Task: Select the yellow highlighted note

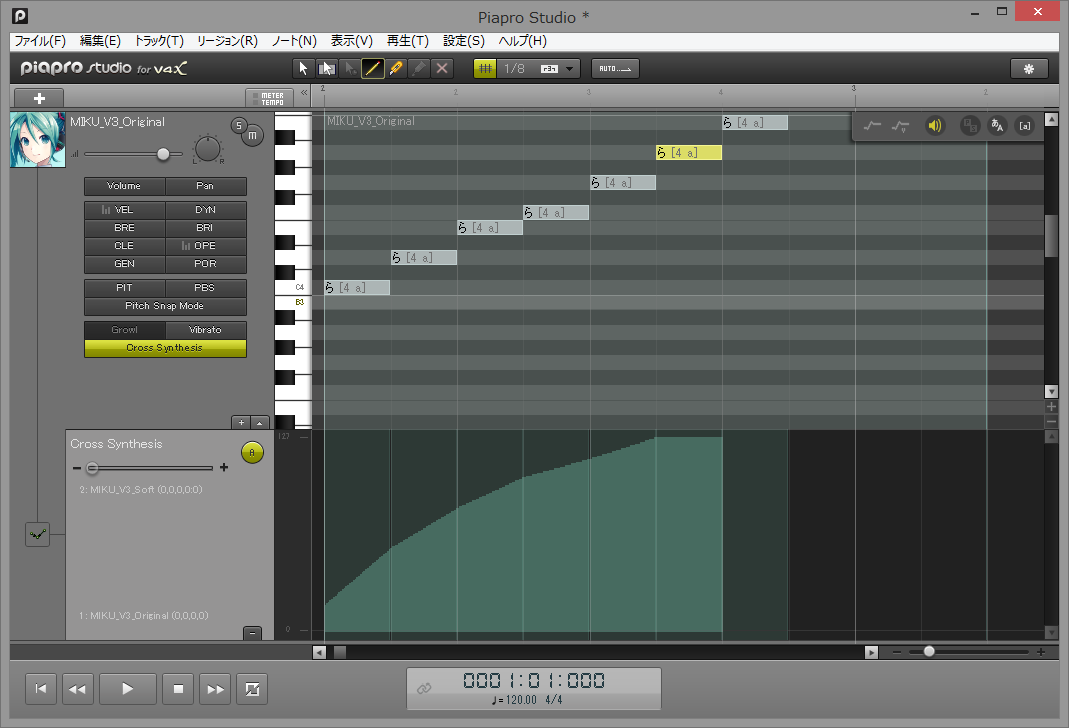Action: [x=689, y=153]
